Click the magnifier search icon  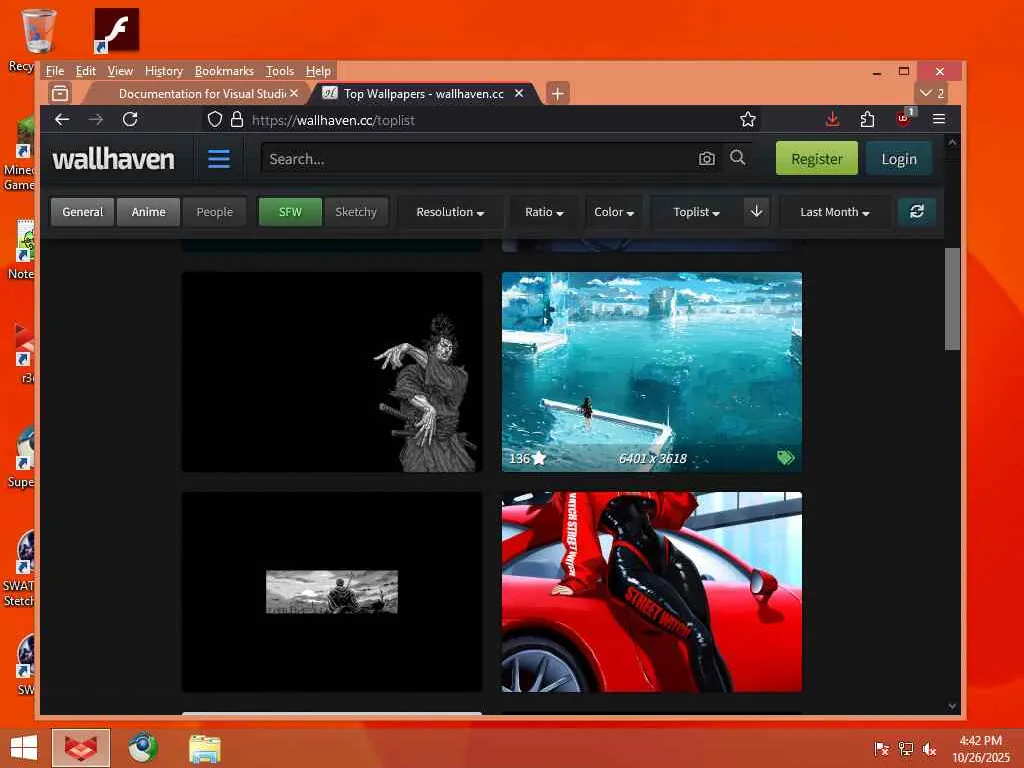(738, 158)
